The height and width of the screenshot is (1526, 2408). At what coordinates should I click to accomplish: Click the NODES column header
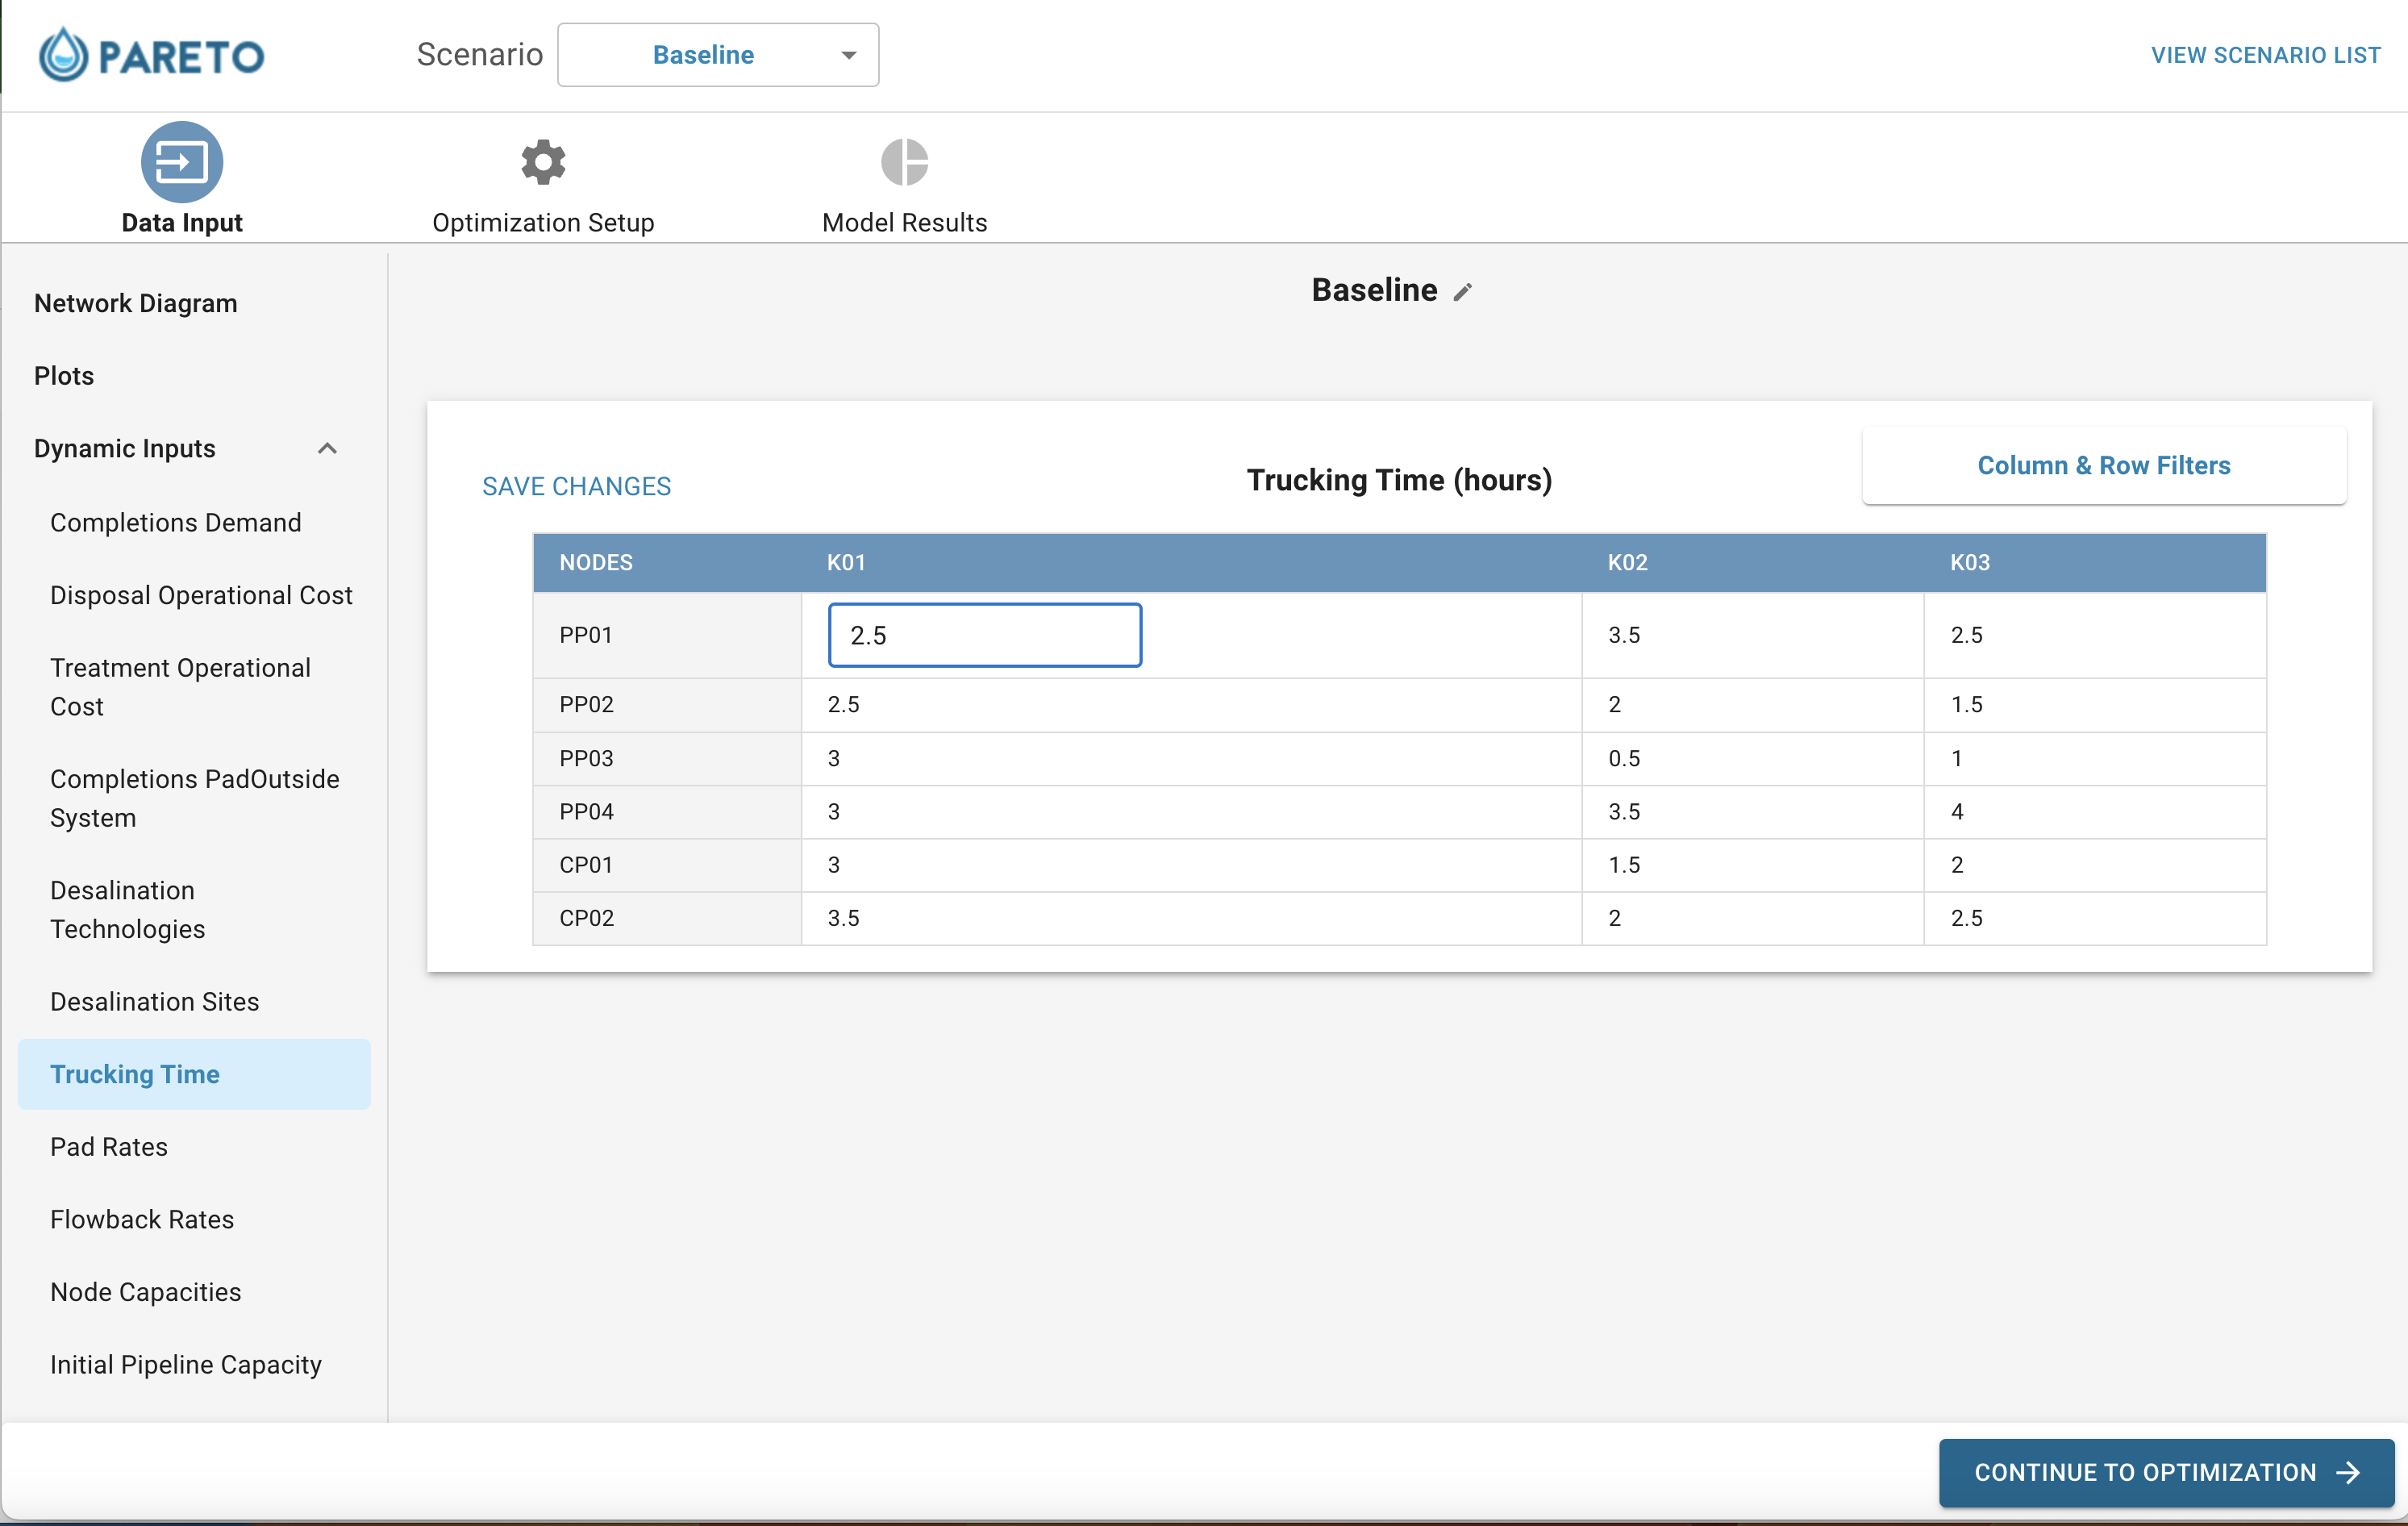(596, 562)
